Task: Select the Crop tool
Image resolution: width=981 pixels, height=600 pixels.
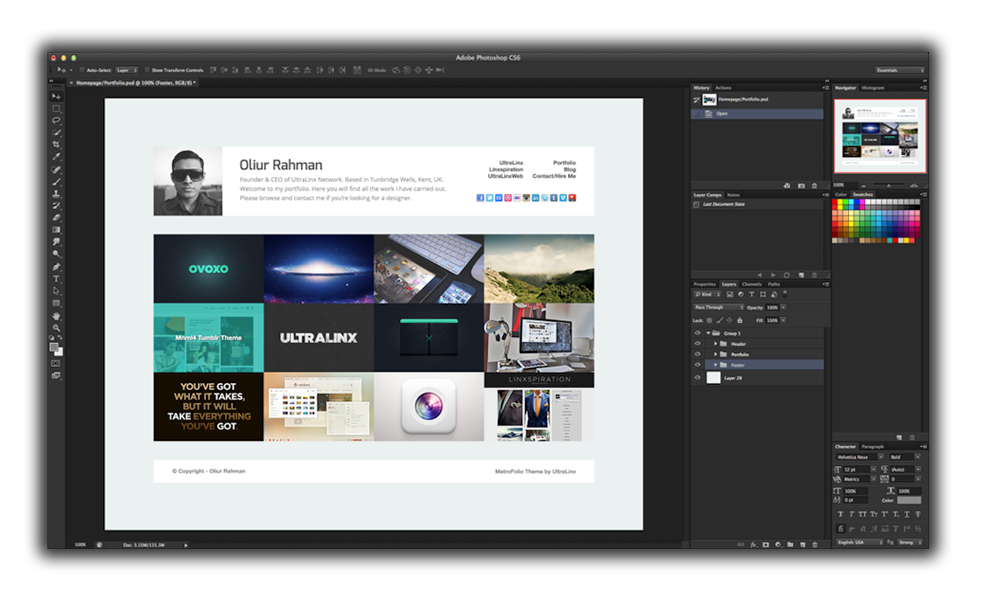Action: point(56,145)
